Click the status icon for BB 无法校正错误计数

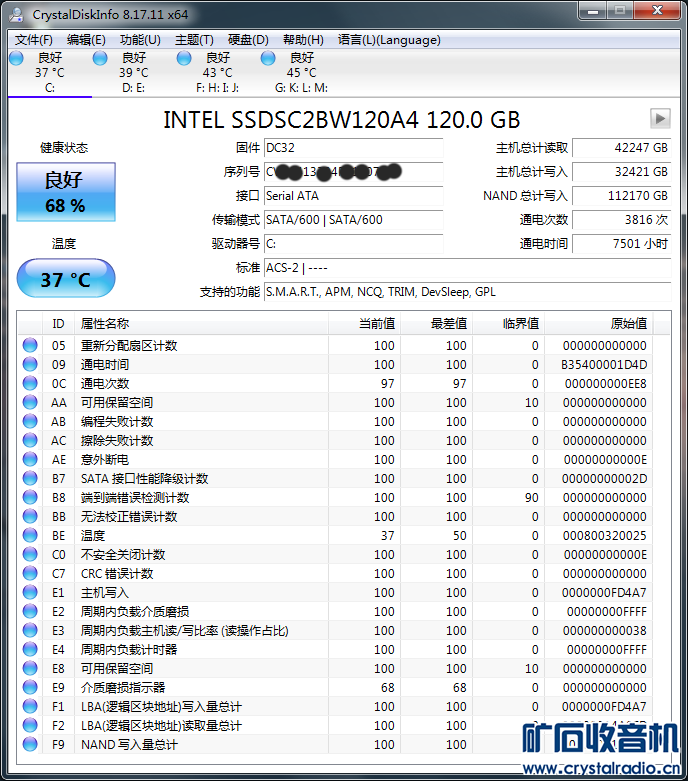coord(30,516)
